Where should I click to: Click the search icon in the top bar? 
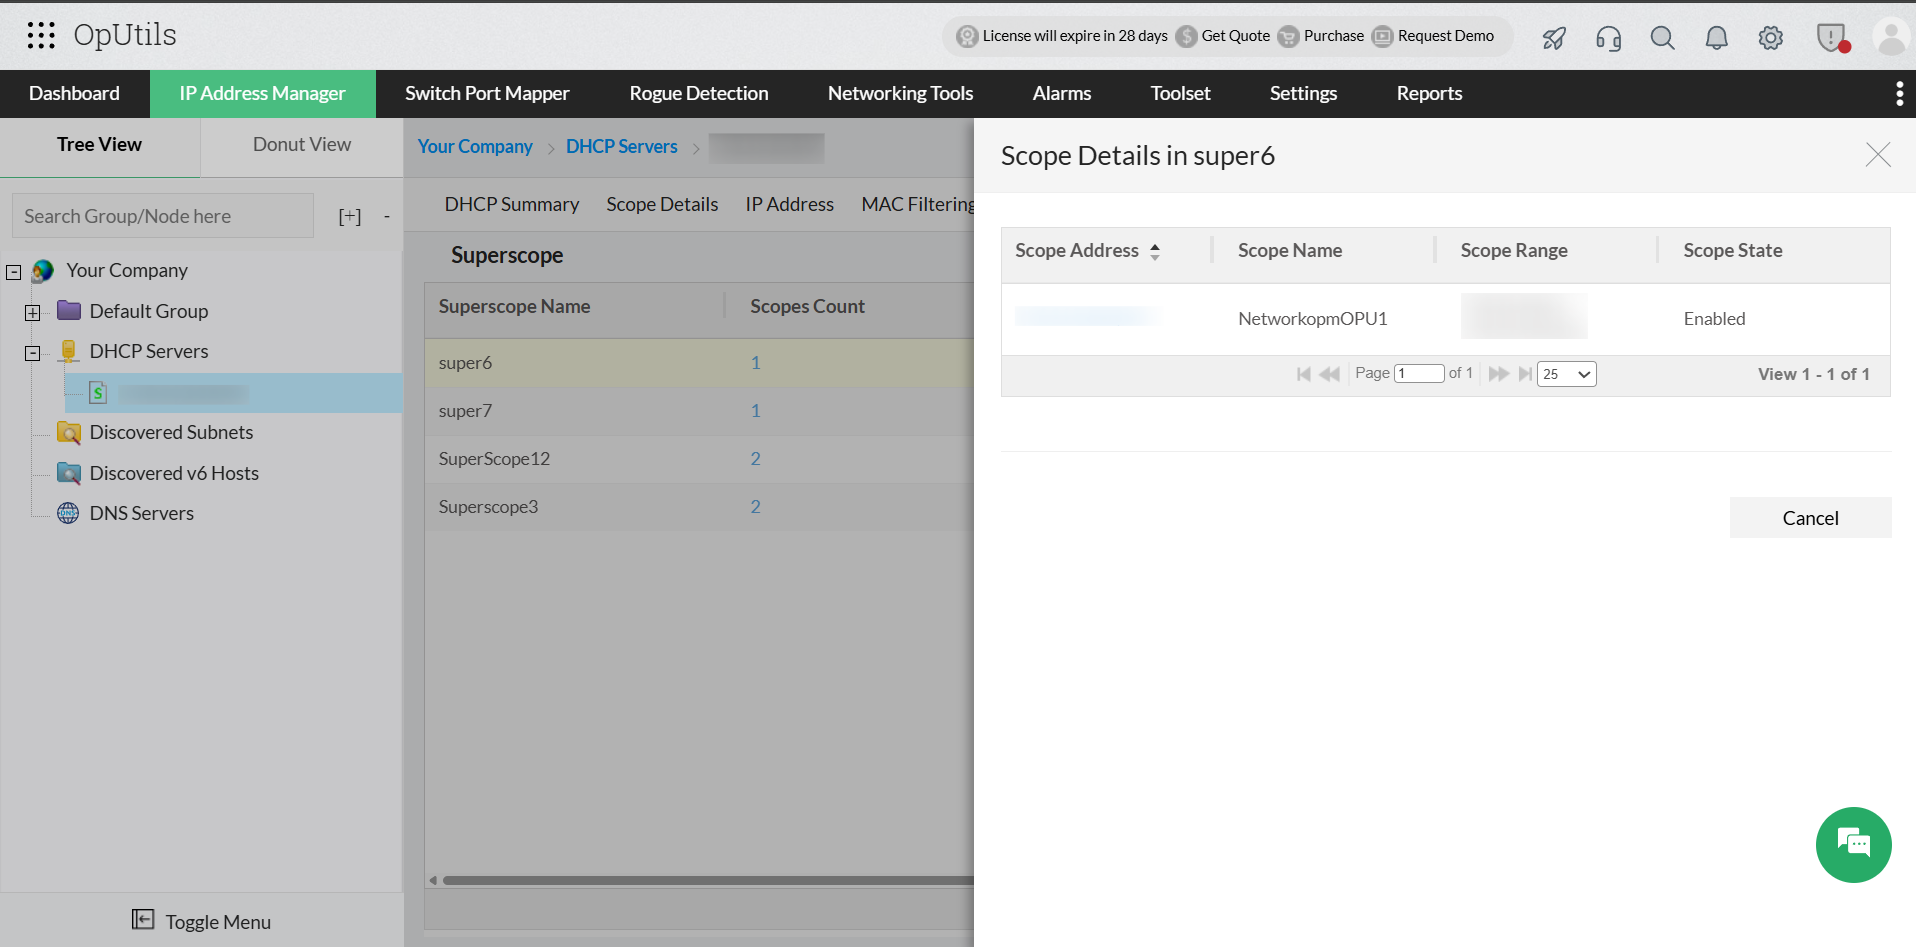coord(1662,38)
